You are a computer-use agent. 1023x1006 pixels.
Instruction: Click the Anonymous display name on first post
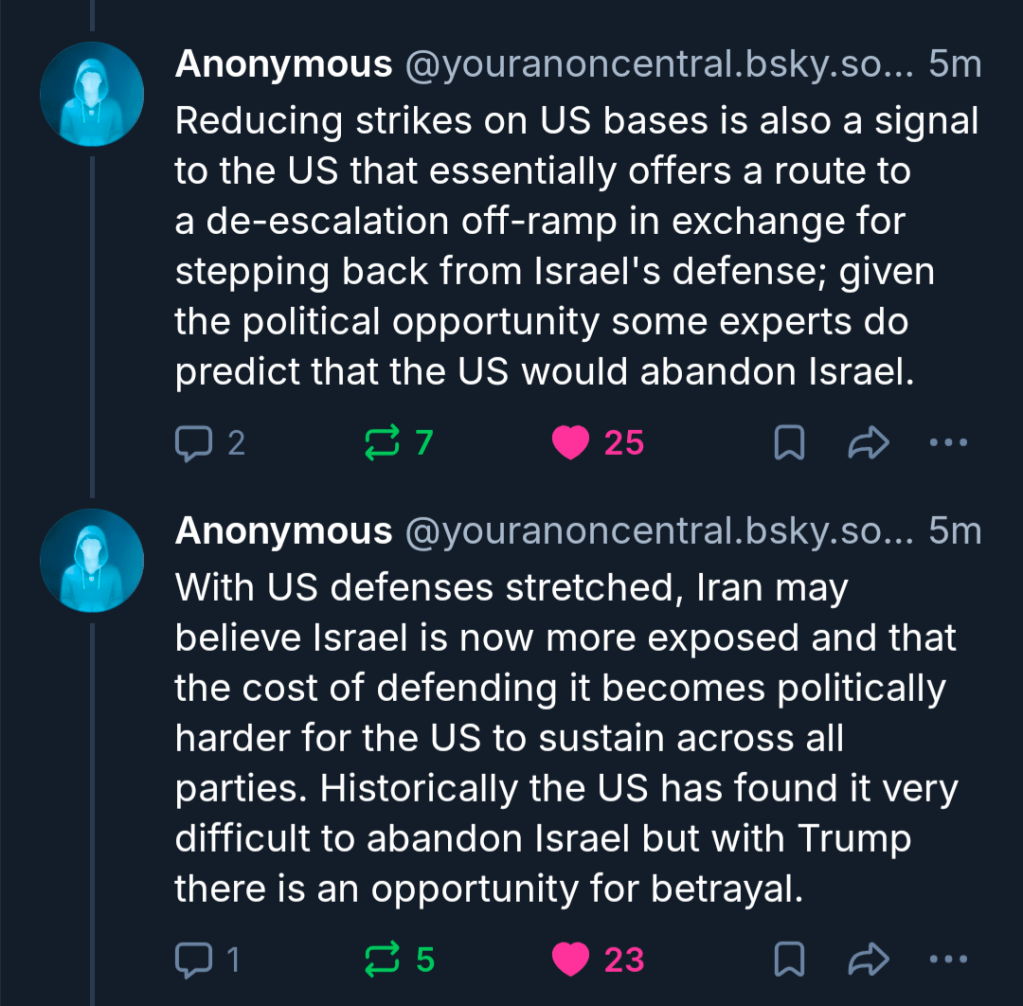(283, 65)
